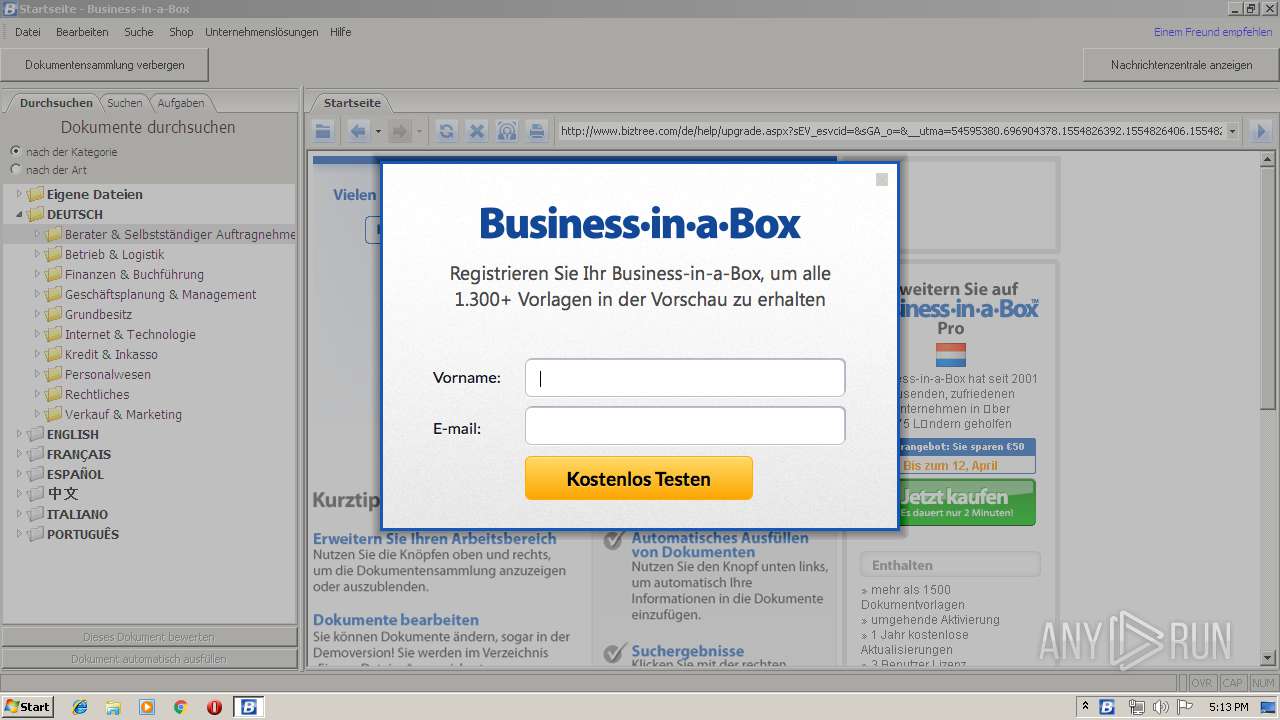Open Google Chrome from taskbar
The height and width of the screenshot is (720, 1280).
click(180, 707)
